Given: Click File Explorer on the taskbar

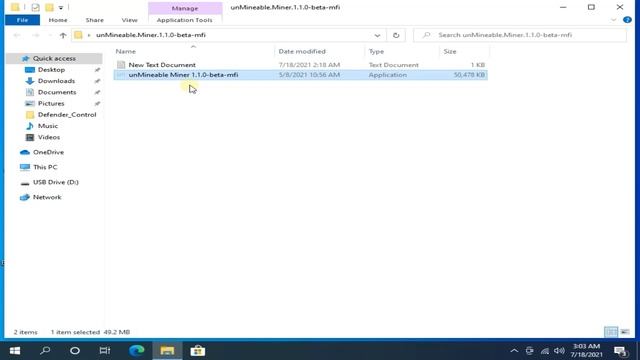Looking at the screenshot, I should pos(167,351).
